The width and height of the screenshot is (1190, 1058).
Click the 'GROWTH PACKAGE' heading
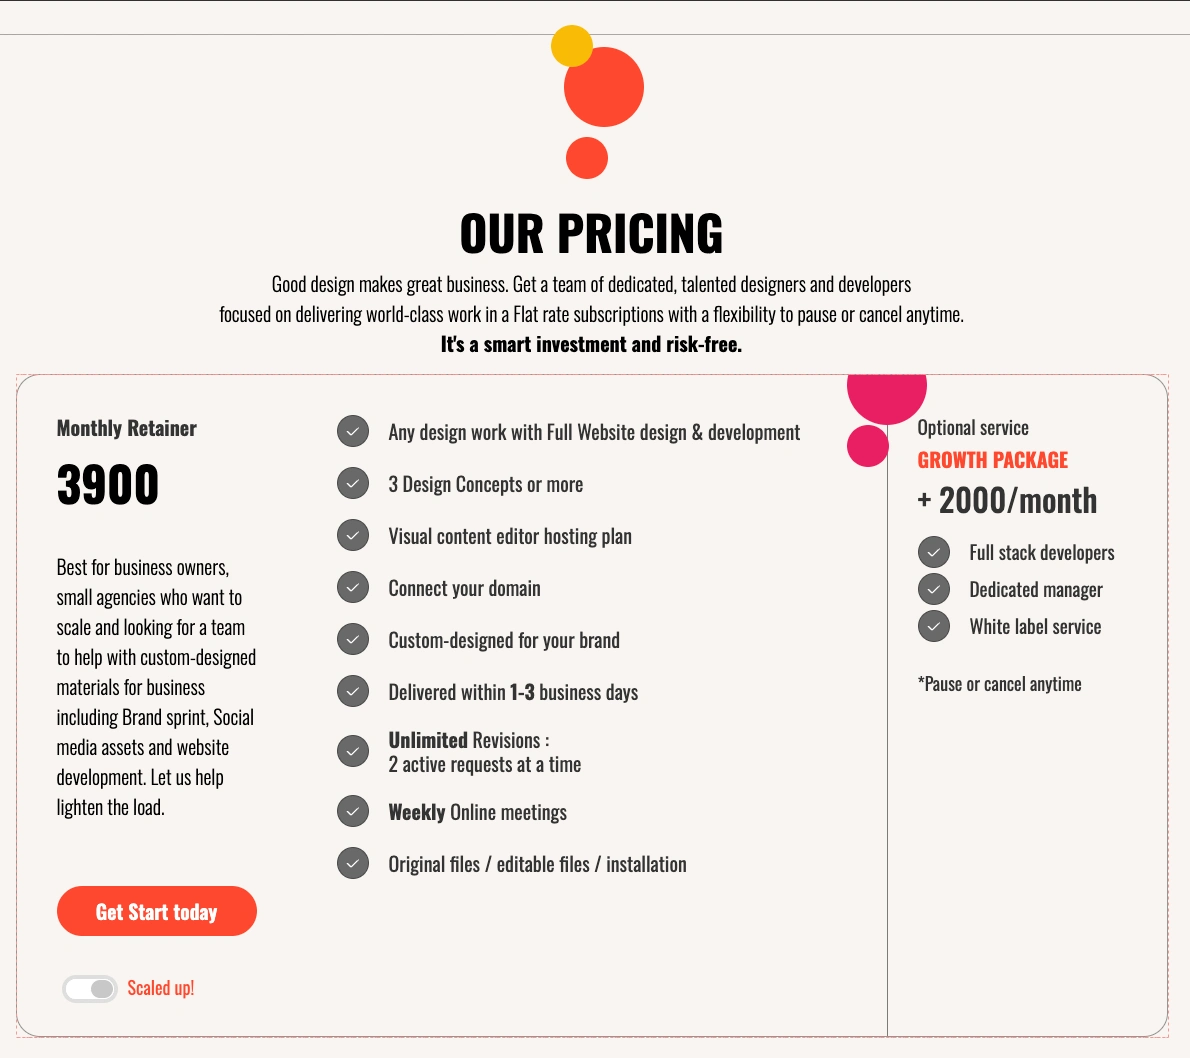click(992, 460)
